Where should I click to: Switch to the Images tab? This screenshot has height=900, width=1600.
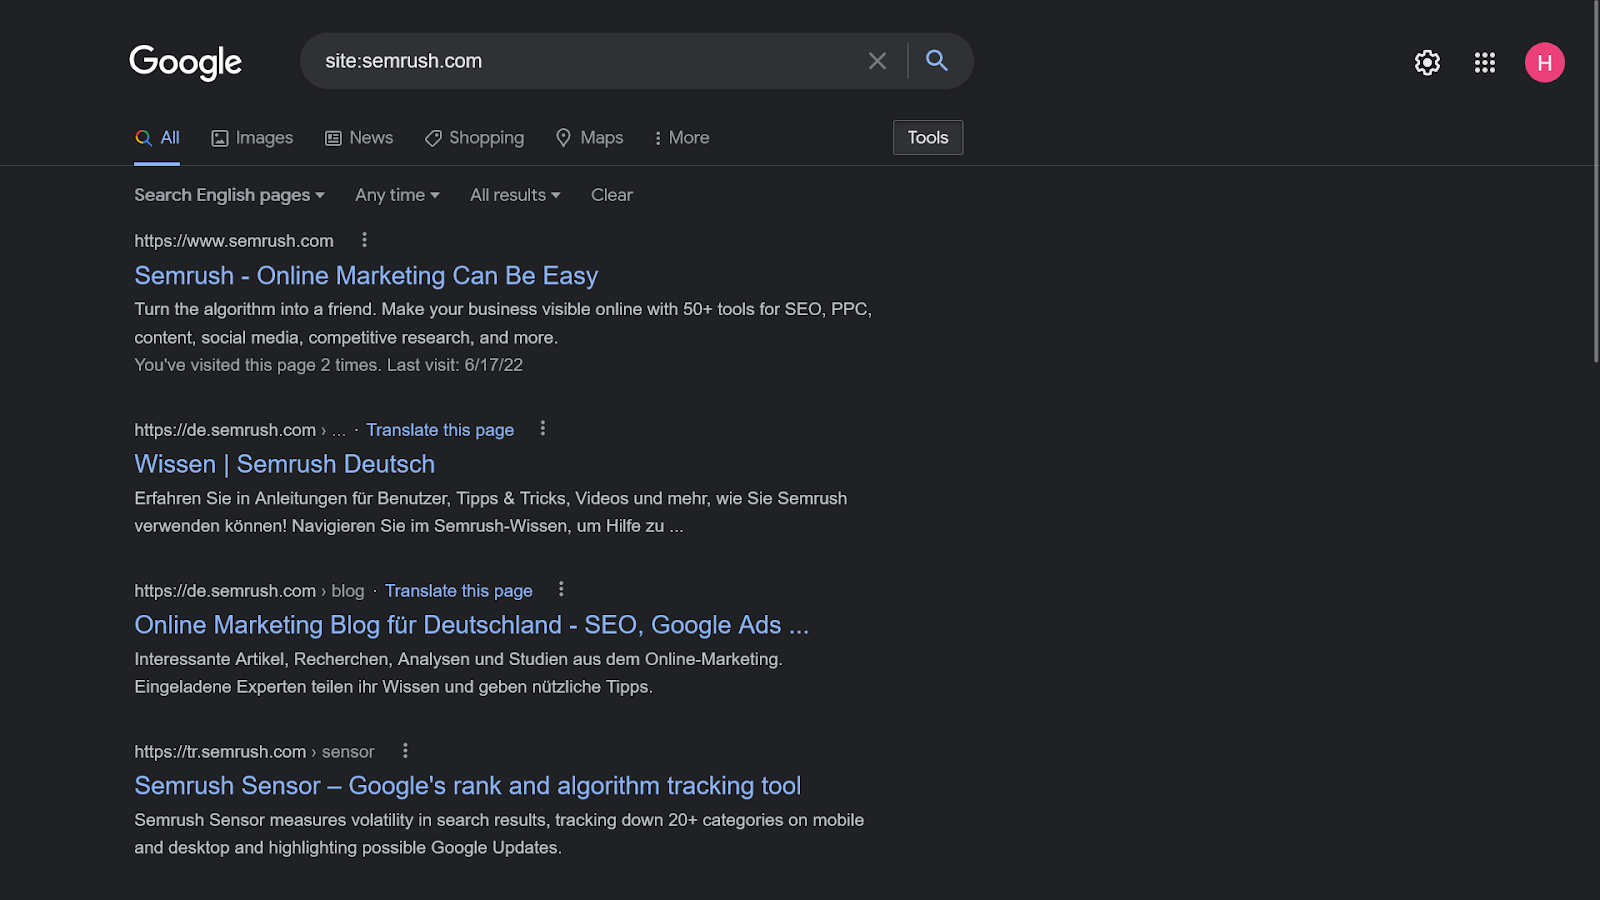click(x=252, y=138)
